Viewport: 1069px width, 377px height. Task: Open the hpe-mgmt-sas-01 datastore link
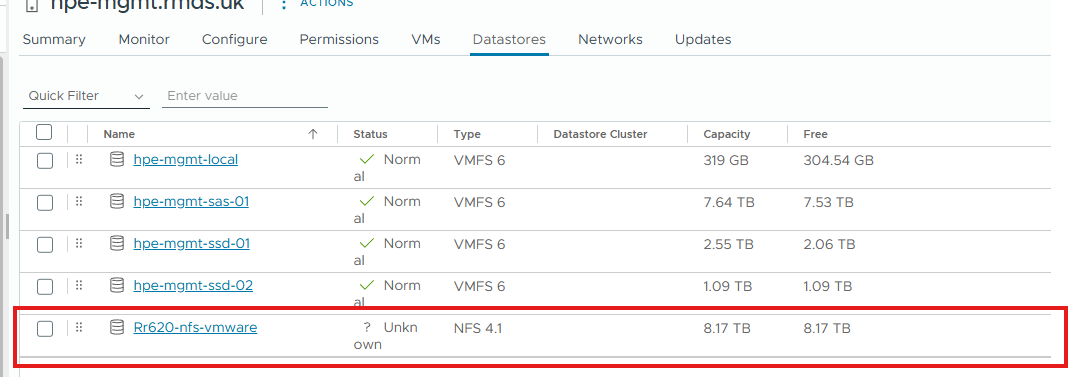pyautogui.click(x=191, y=202)
